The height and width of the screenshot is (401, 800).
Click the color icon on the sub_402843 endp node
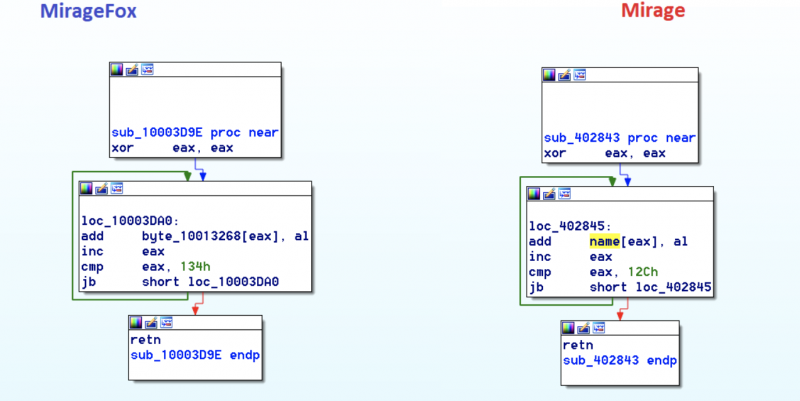pyautogui.click(x=569, y=327)
